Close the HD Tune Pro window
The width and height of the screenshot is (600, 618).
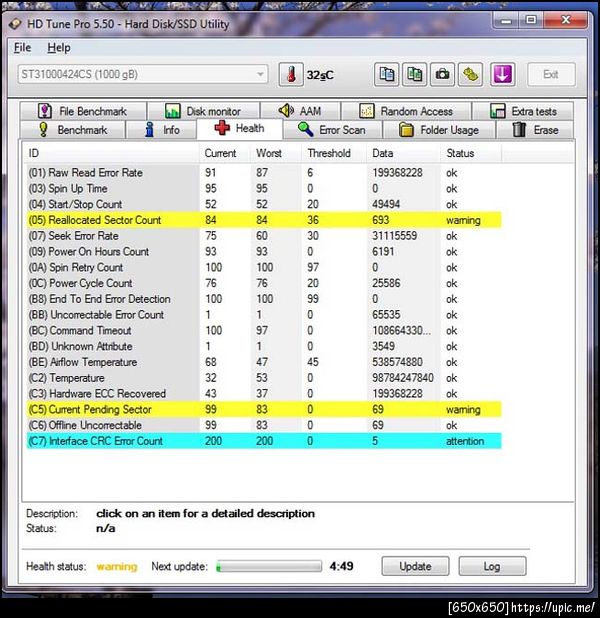pos(565,20)
